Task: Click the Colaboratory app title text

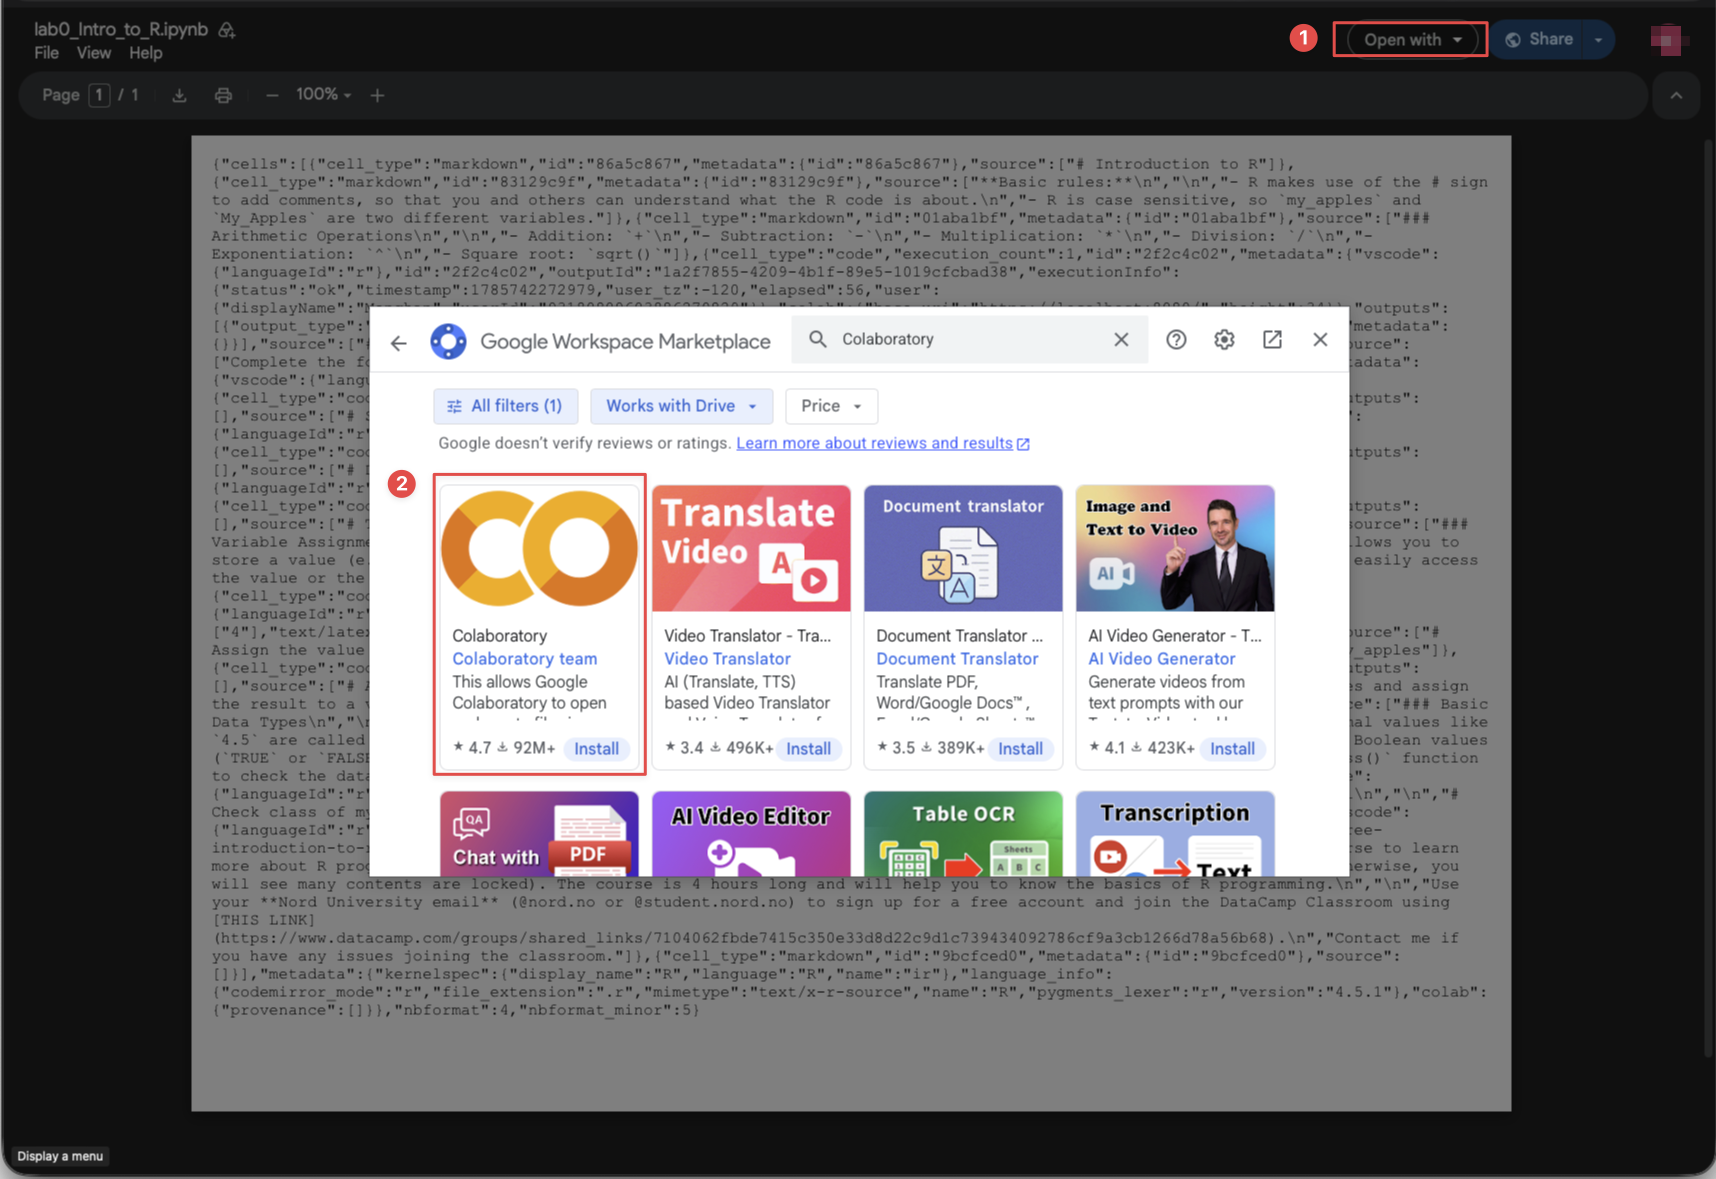Action: coord(499,636)
